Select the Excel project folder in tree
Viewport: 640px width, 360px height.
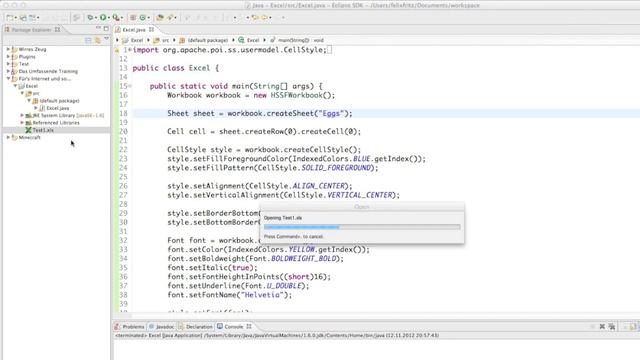tap(32, 86)
